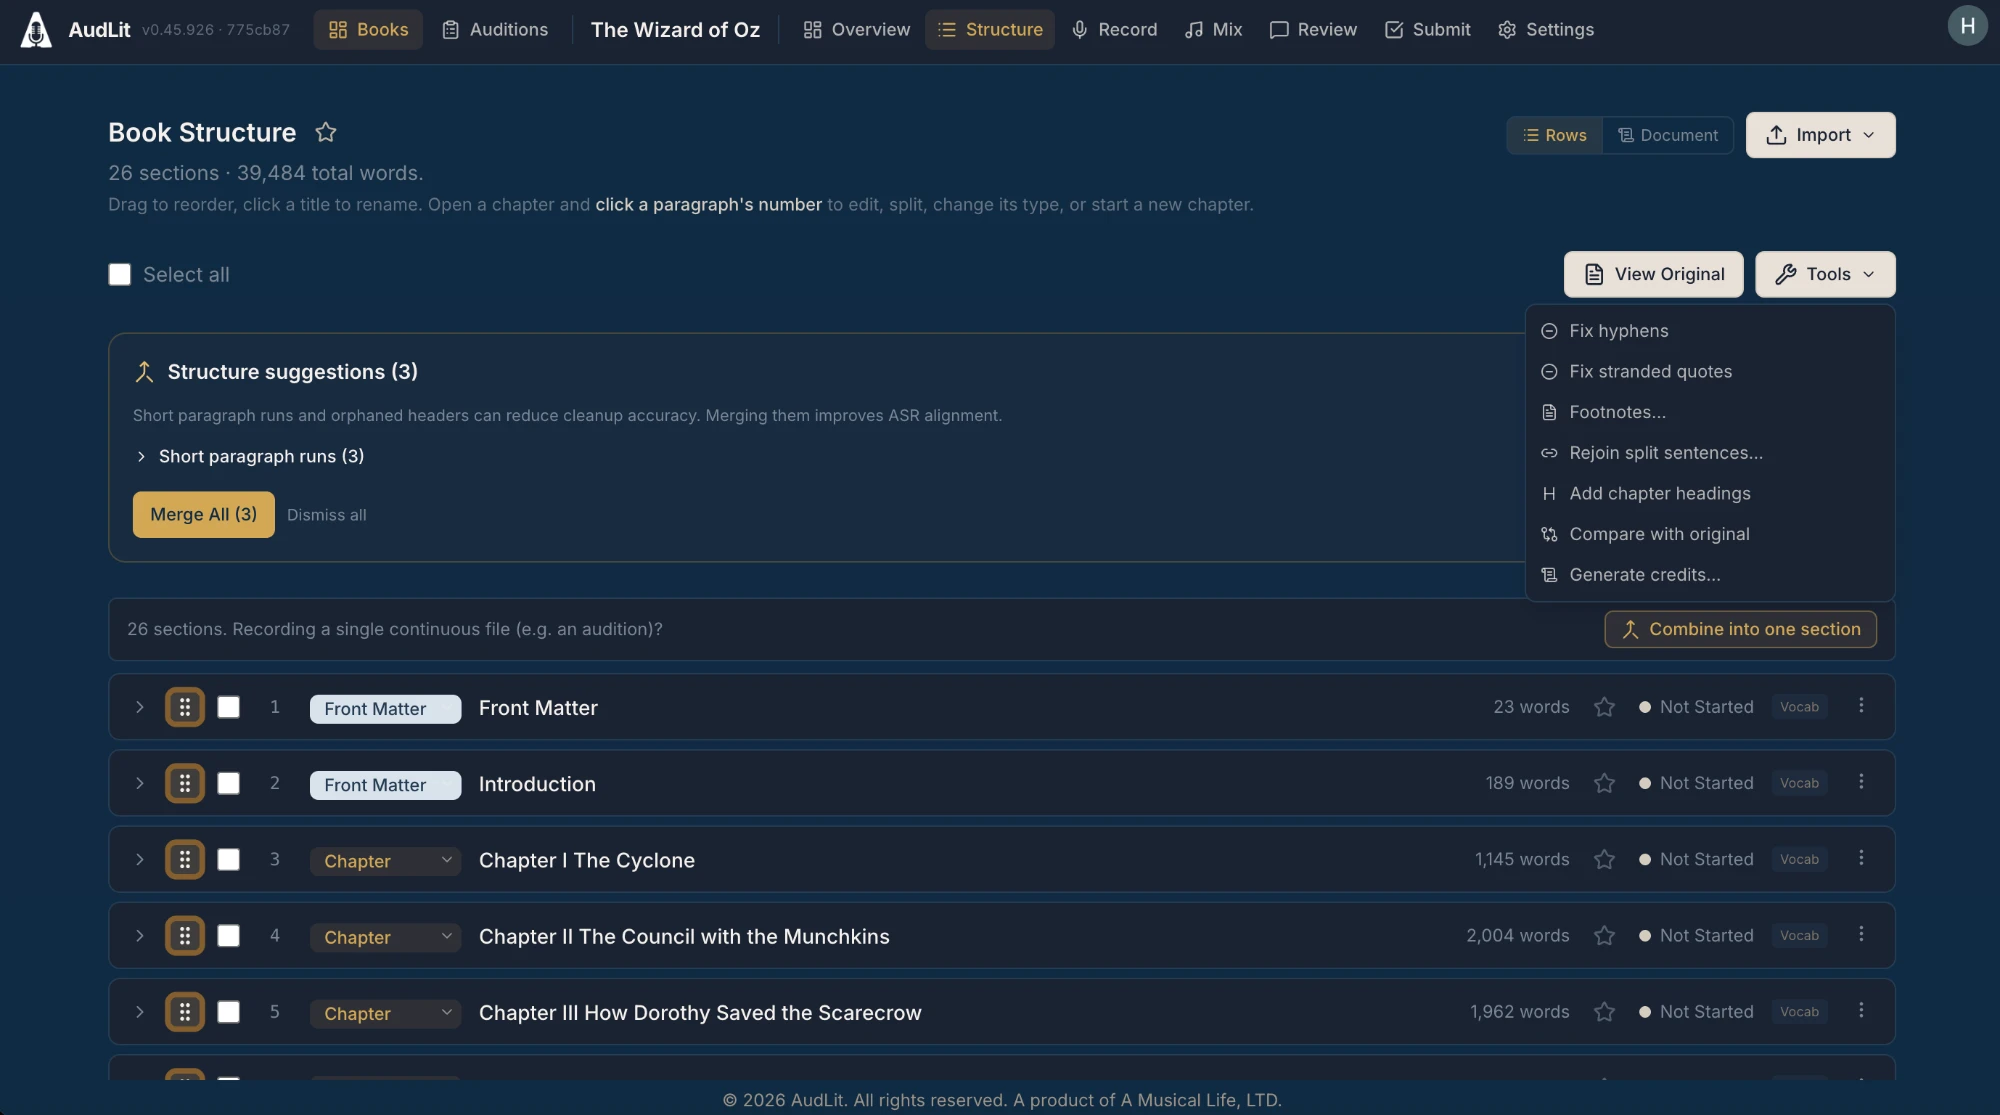
Task: Click Combine into one section button
Action: (1740, 629)
